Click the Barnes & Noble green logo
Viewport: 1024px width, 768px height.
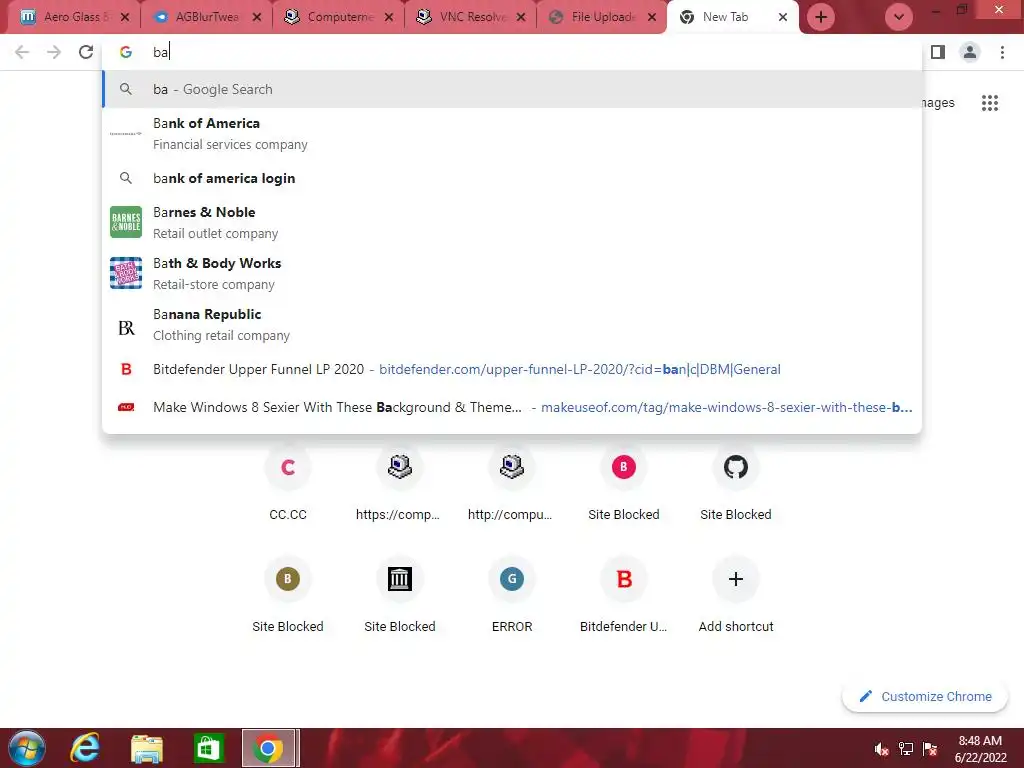tap(126, 222)
